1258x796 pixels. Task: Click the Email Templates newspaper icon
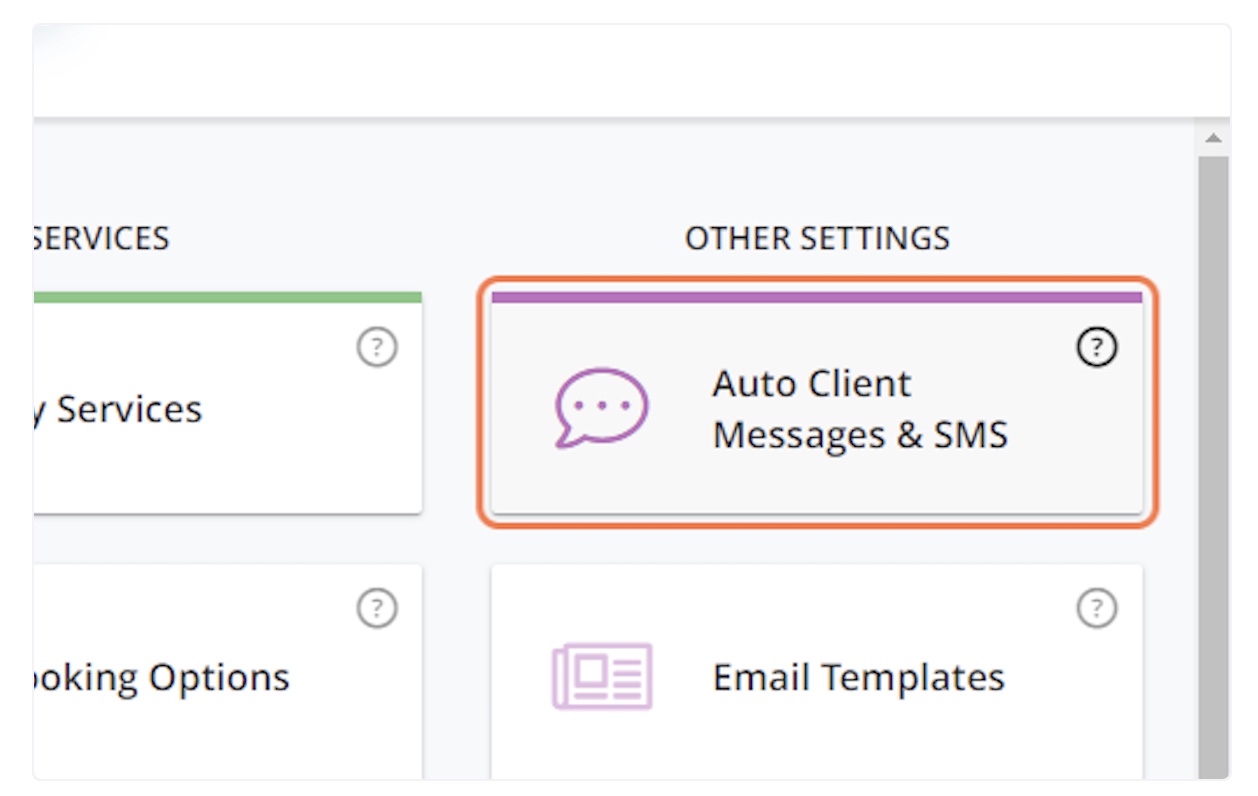point(601,676)
